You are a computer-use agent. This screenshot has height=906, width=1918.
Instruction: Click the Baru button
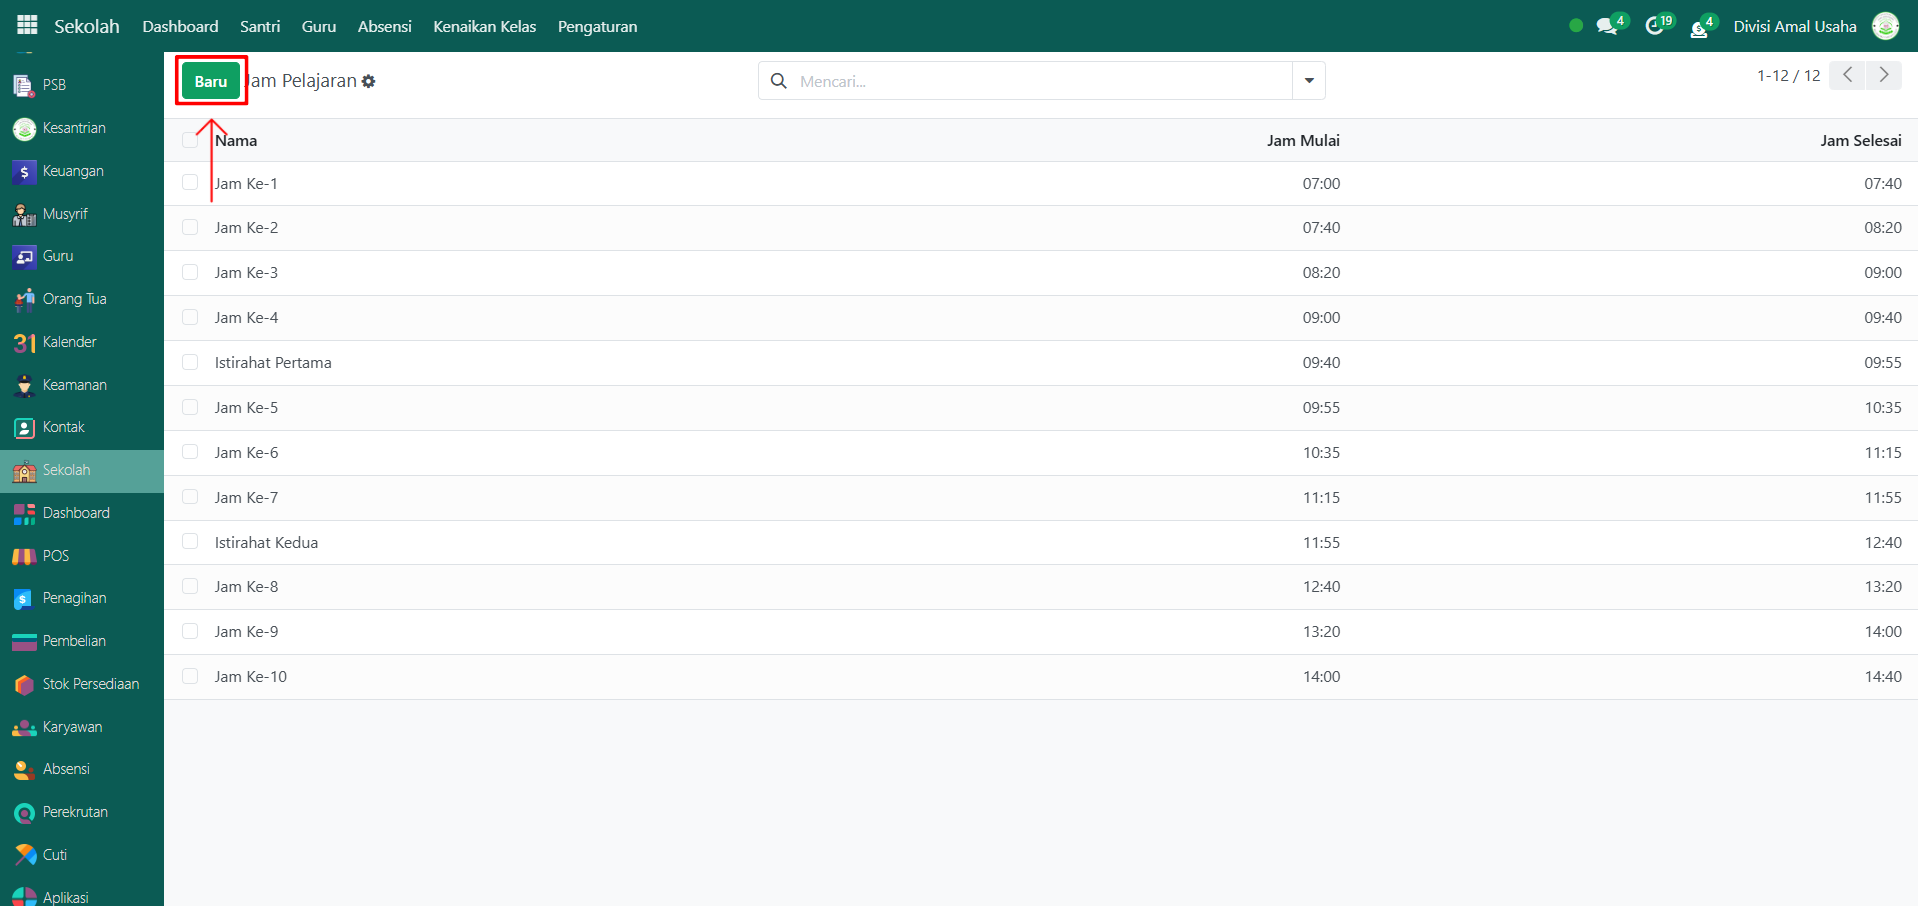pos(211,81)
